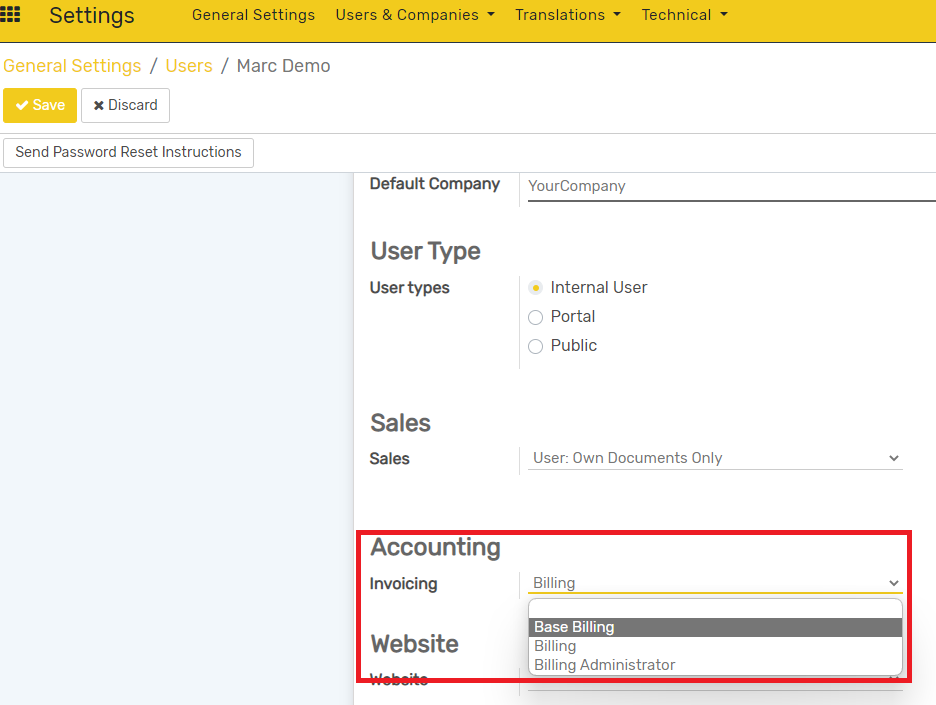Image resolution: width=936 pixels, height=705 pixels.
Task: Open the Users breadcrumb link
Action: [x=189, y=65]
